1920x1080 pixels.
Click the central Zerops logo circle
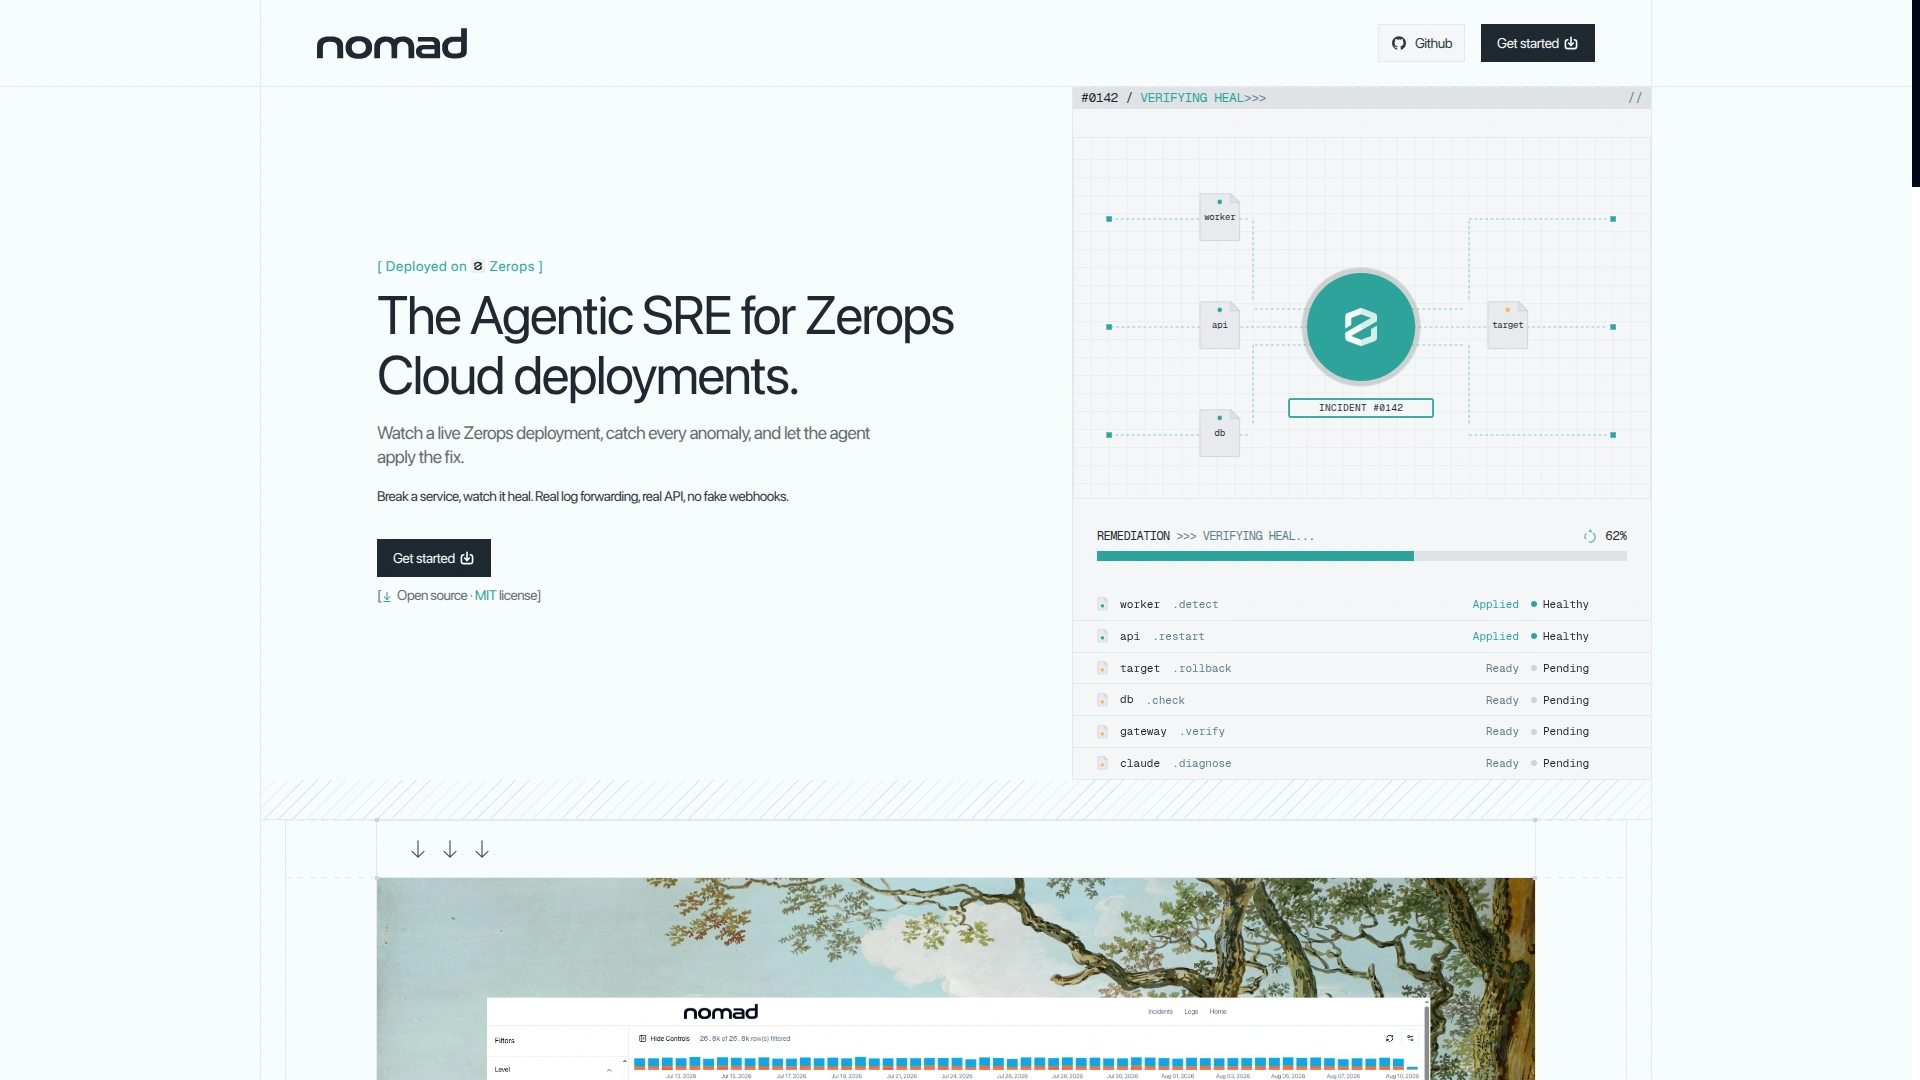(1361, 326)
